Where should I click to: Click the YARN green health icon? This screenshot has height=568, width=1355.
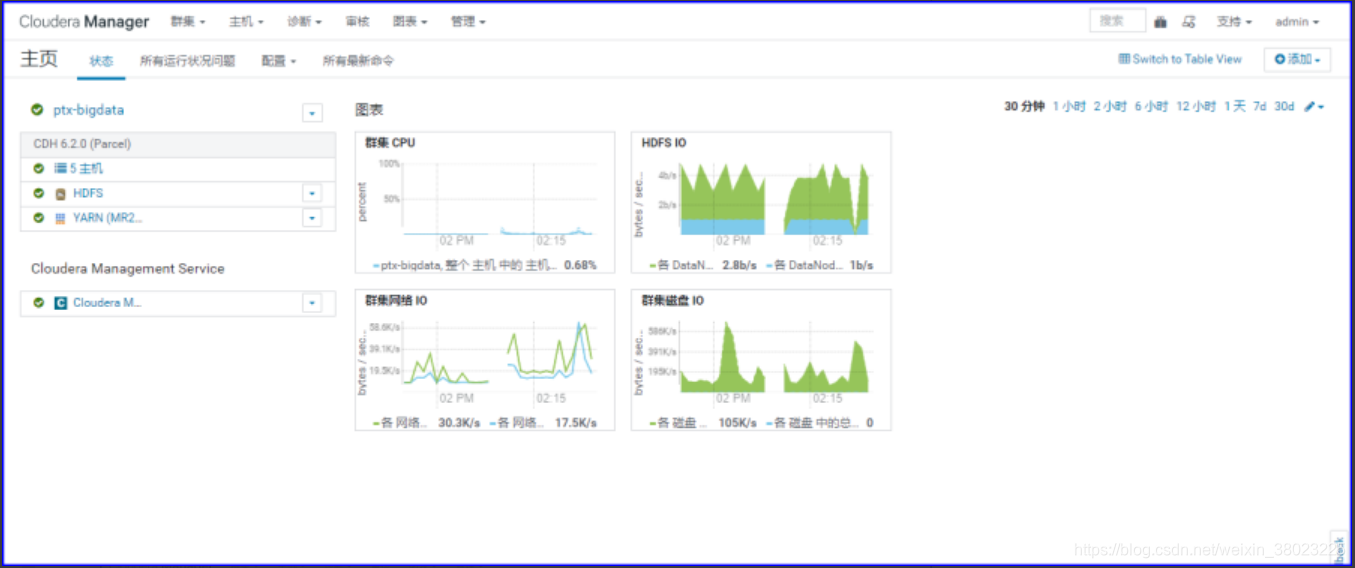[39, 218]
